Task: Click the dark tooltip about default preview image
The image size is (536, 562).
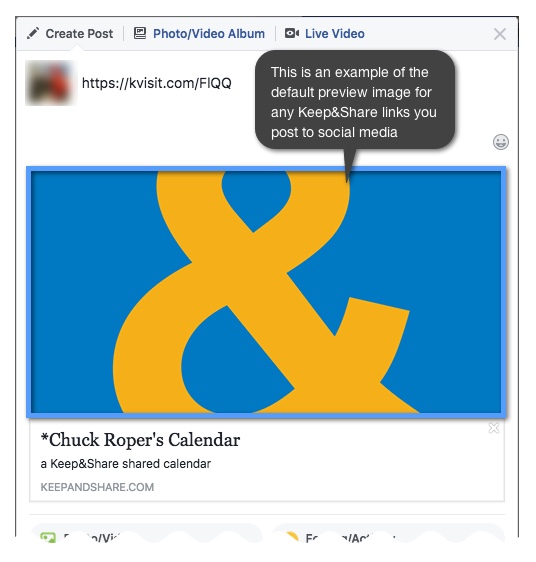Action: coord(355,100)
